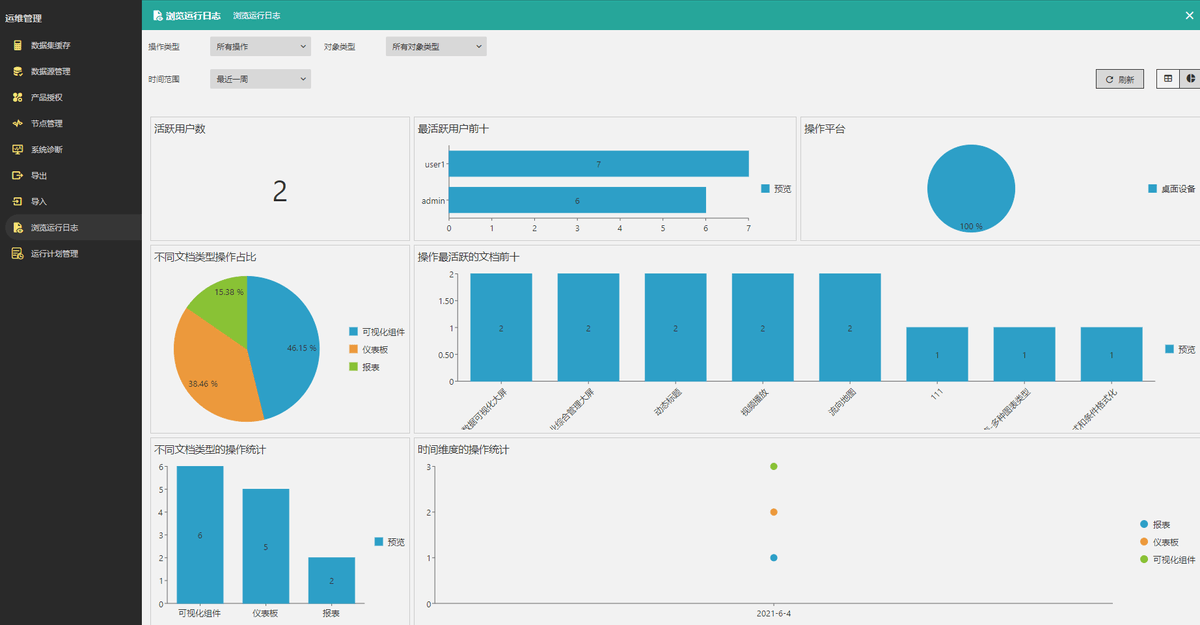Open 产品授权 via its sidebar icon
Screen dimensions: 1200x625
click(17, 97)
